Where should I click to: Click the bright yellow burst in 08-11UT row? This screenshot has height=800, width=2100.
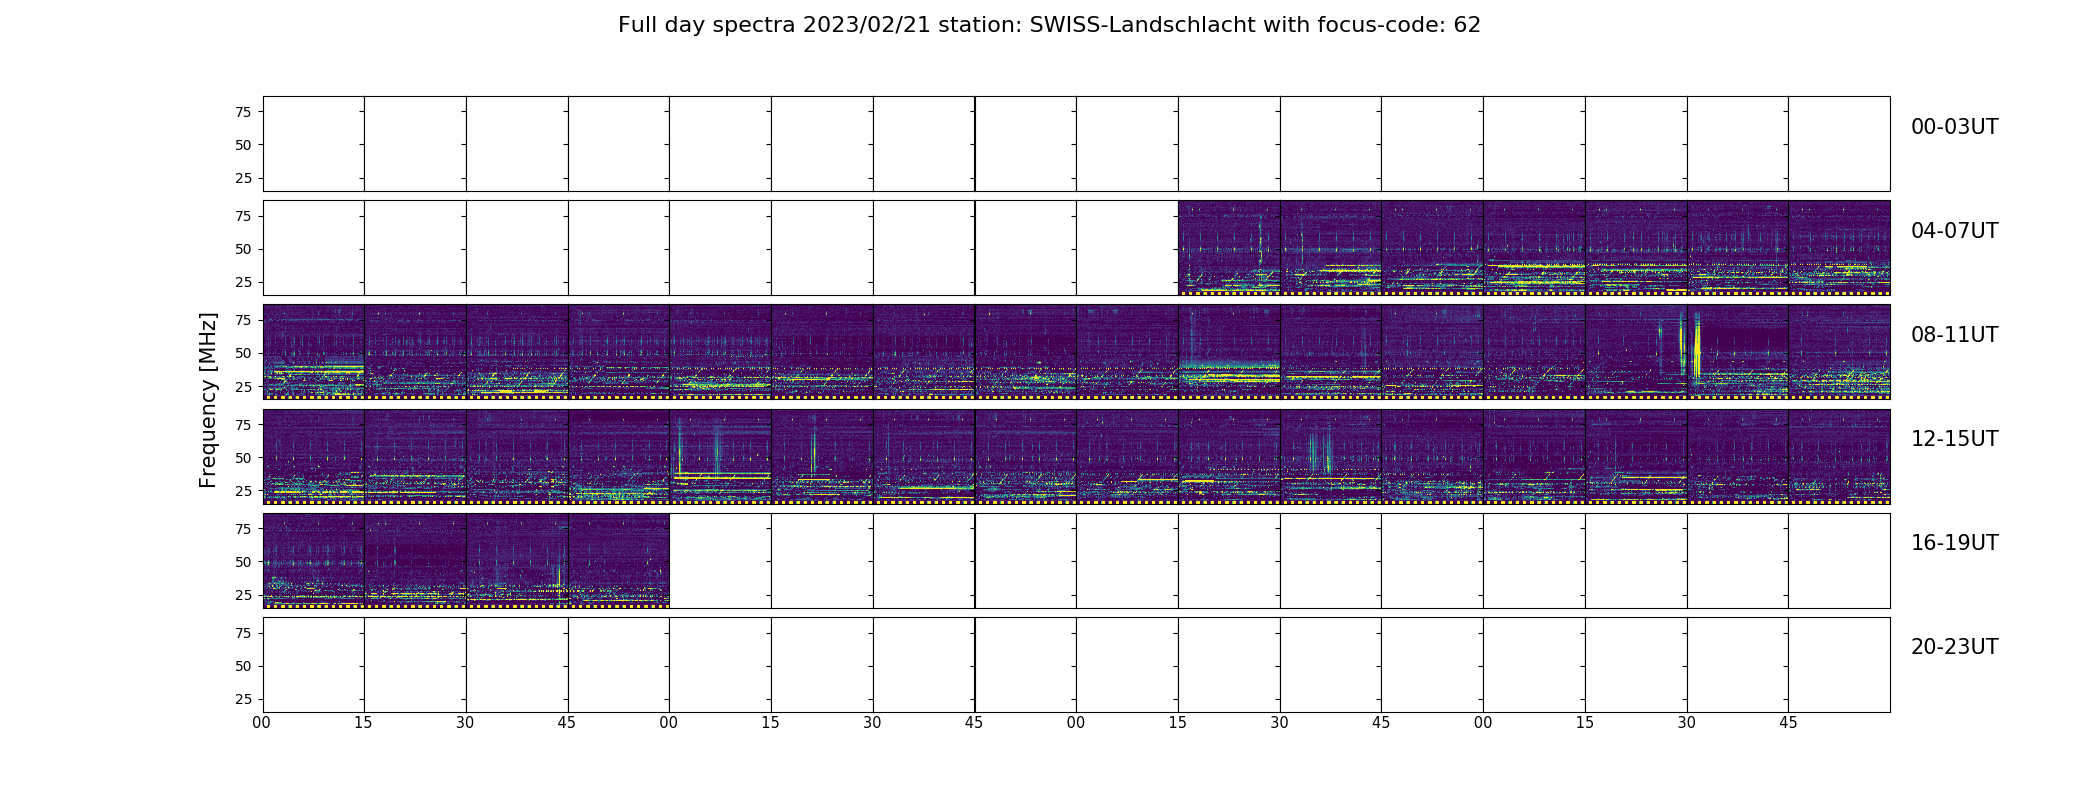coord(1696,350)
